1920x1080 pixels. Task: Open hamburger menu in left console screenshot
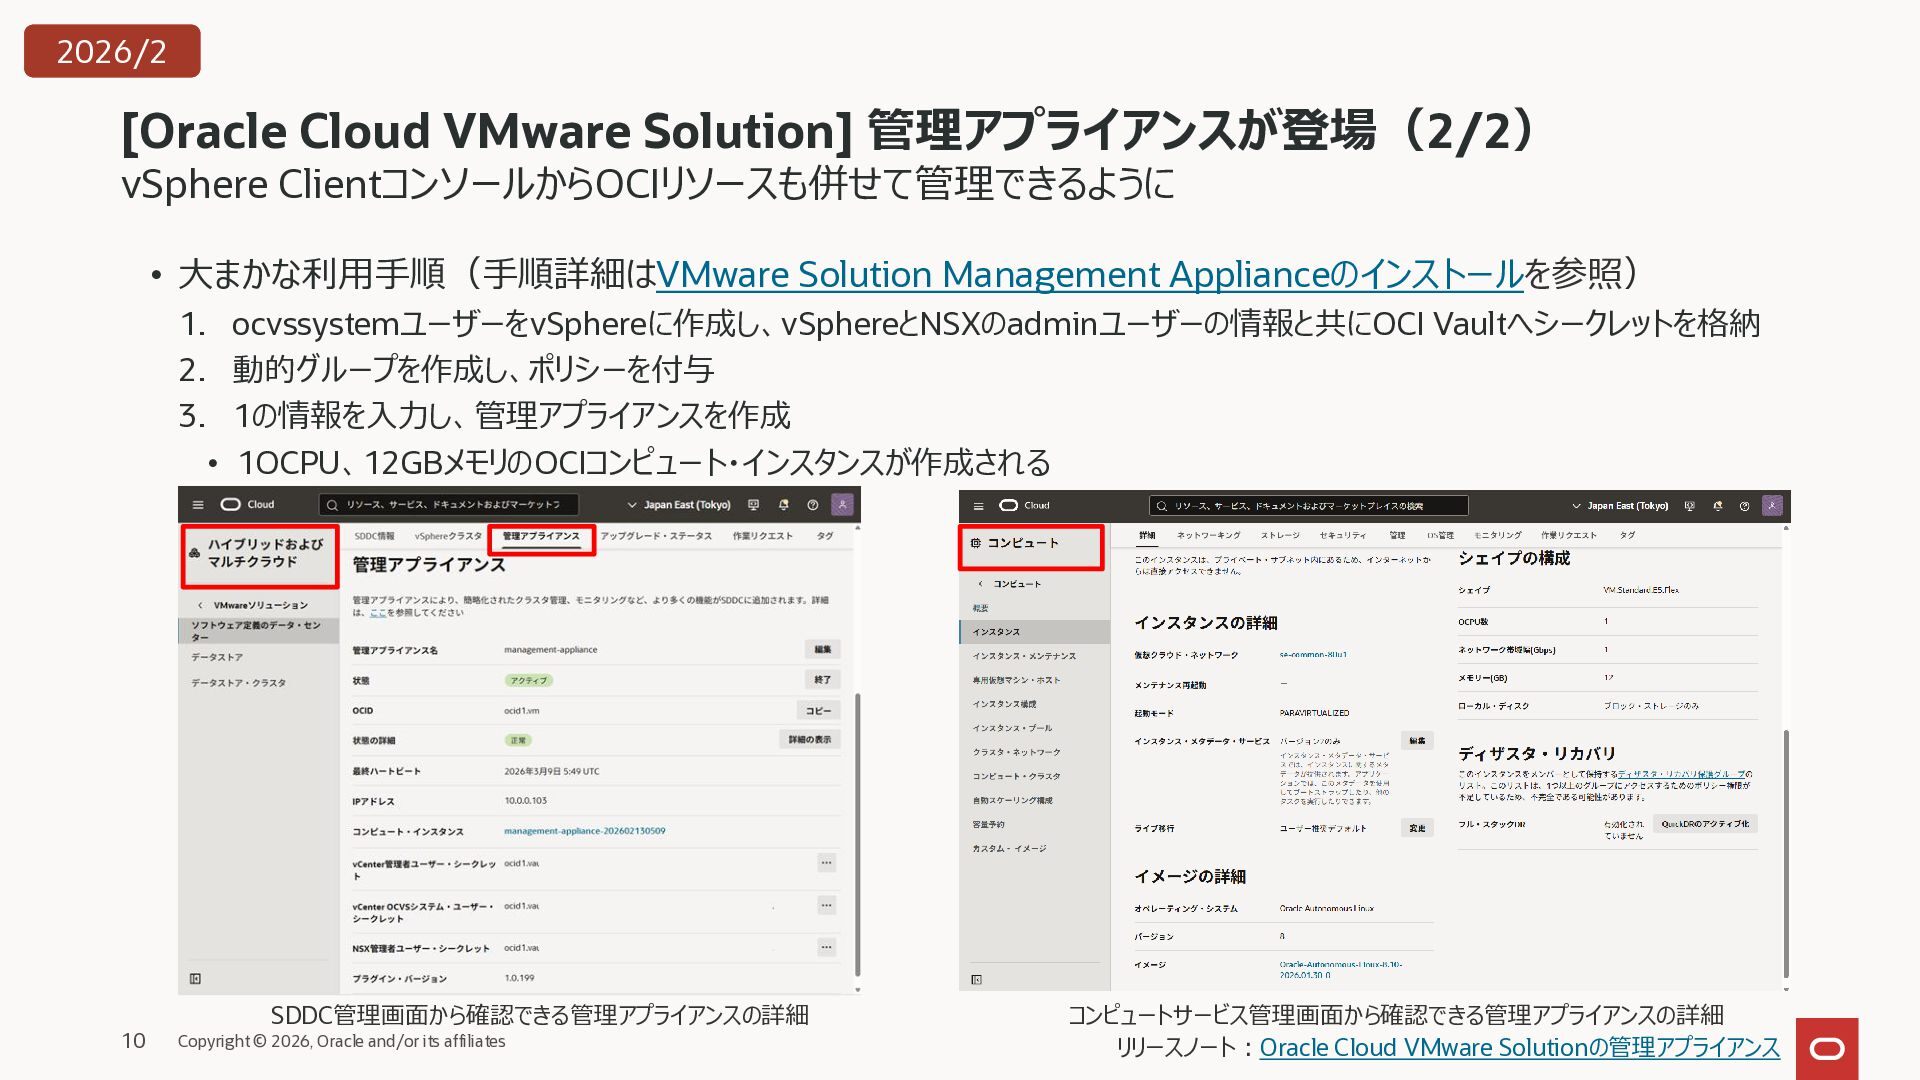198,505
